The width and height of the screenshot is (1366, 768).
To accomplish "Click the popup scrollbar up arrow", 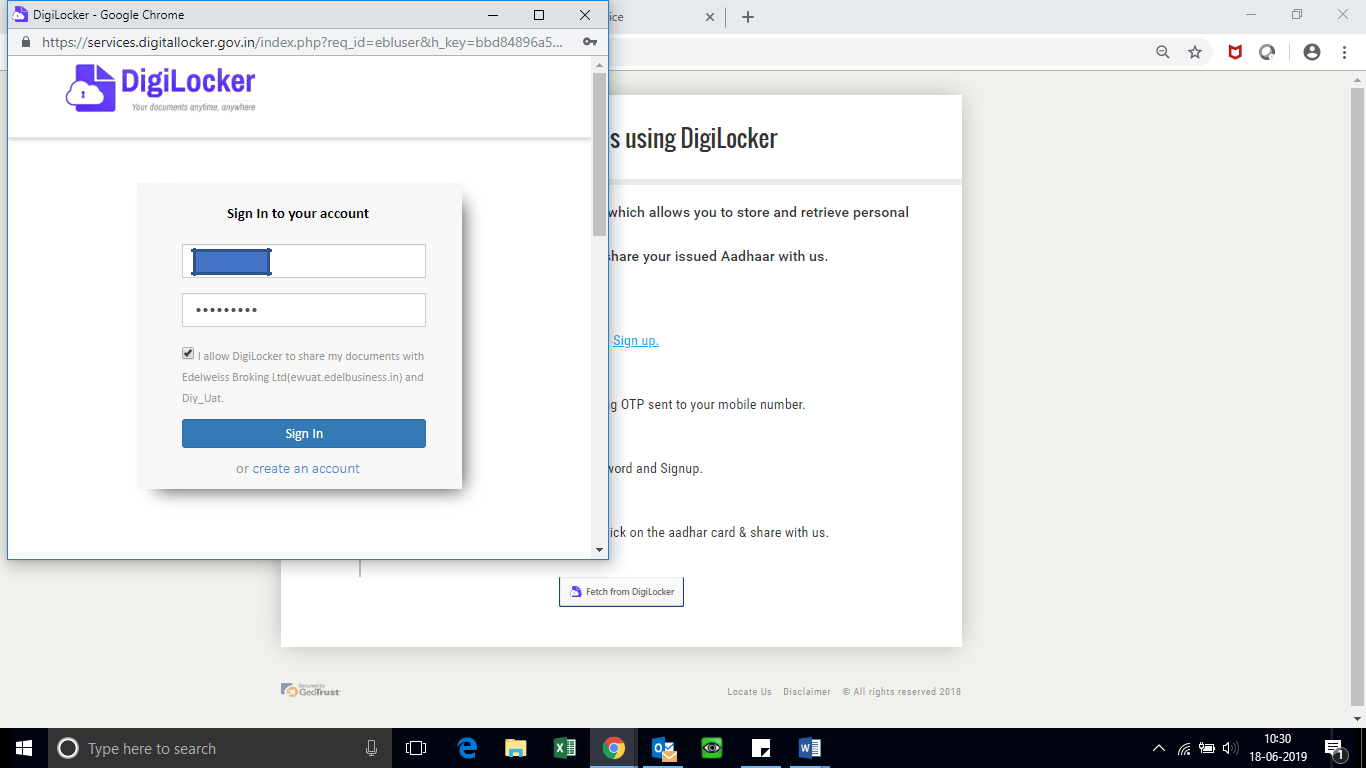I will coord(600,66).
